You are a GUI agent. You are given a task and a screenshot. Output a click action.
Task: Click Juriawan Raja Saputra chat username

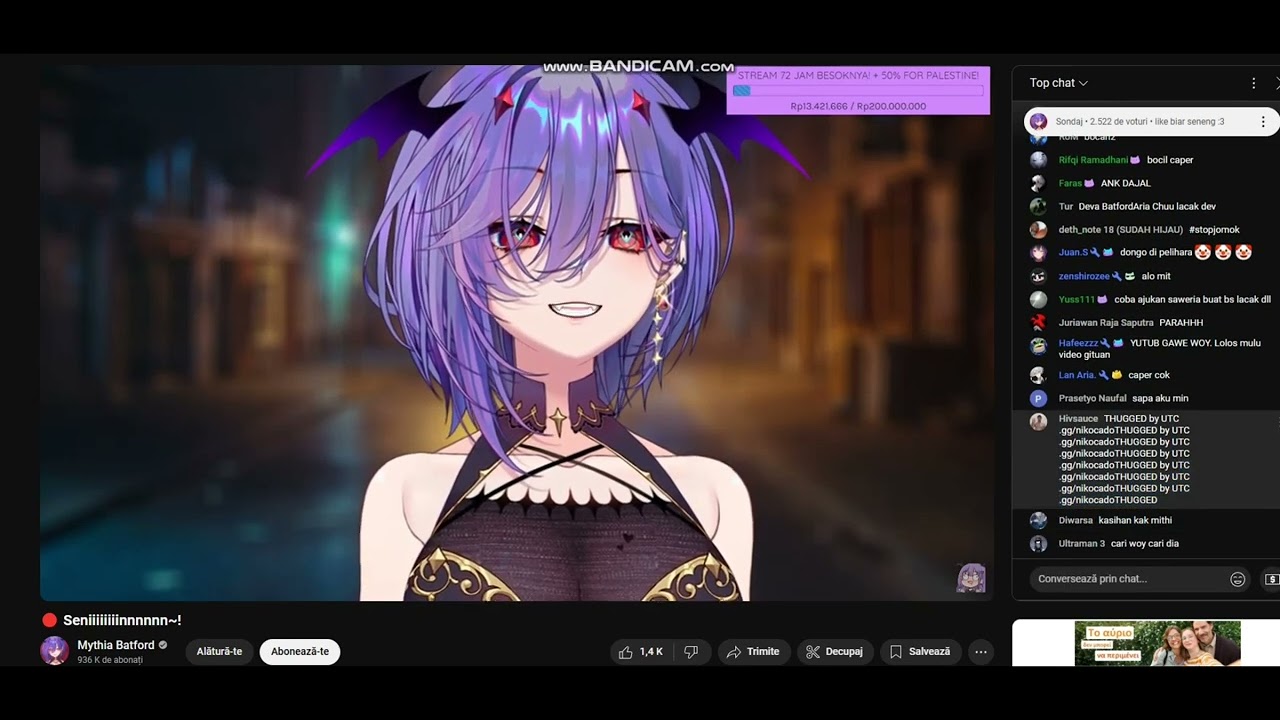coord(1106,322)
